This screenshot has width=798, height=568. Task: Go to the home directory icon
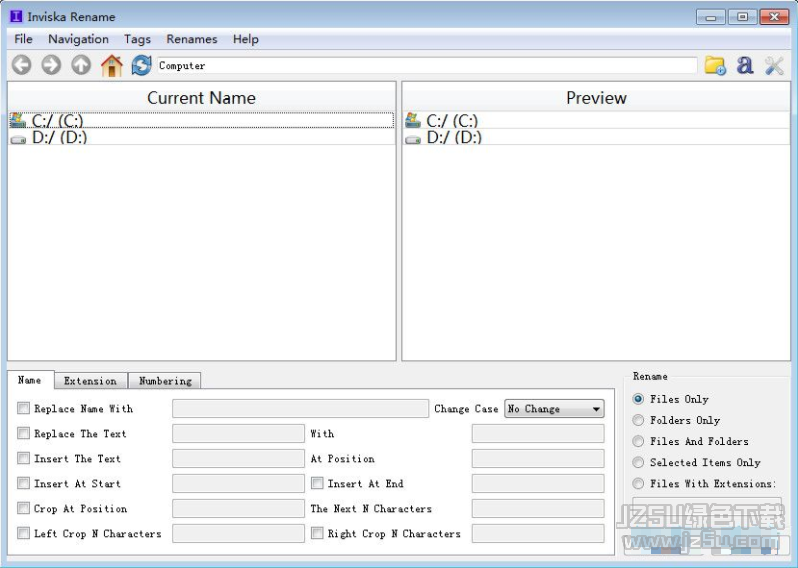coord(111,65)
